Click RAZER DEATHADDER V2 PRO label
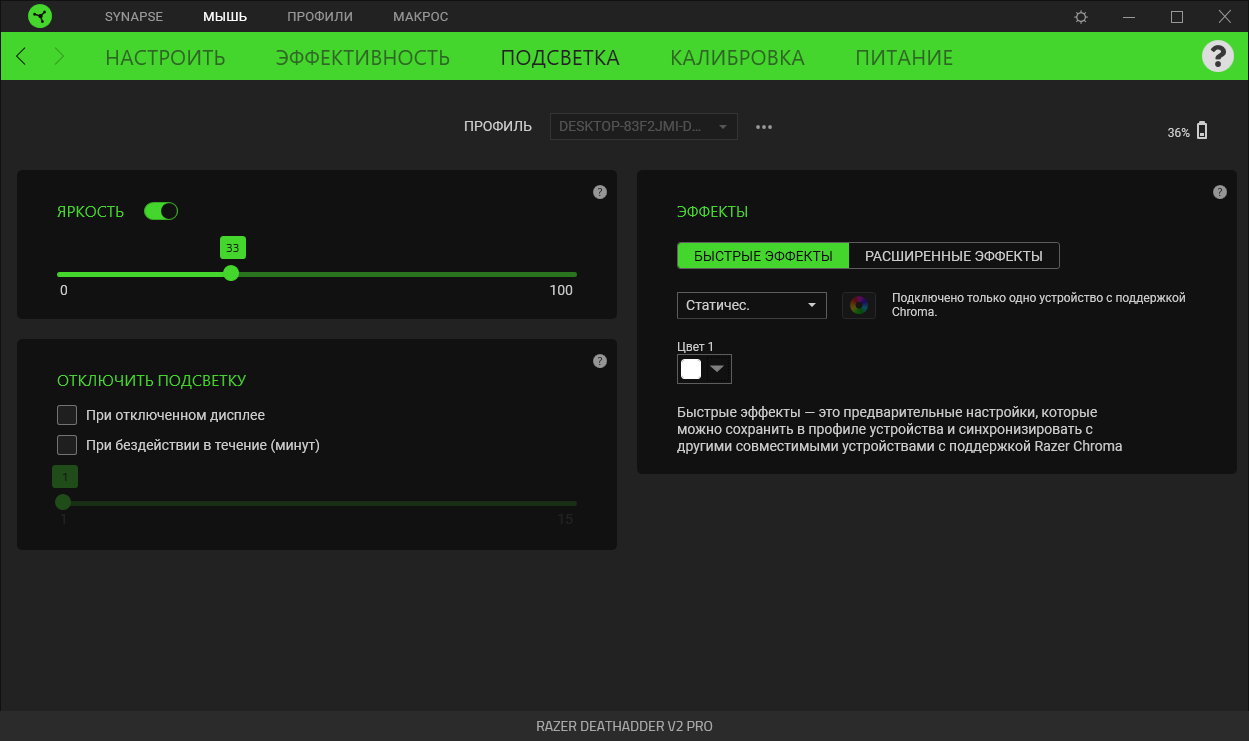1249x741 pixels. tap(624, 726)
